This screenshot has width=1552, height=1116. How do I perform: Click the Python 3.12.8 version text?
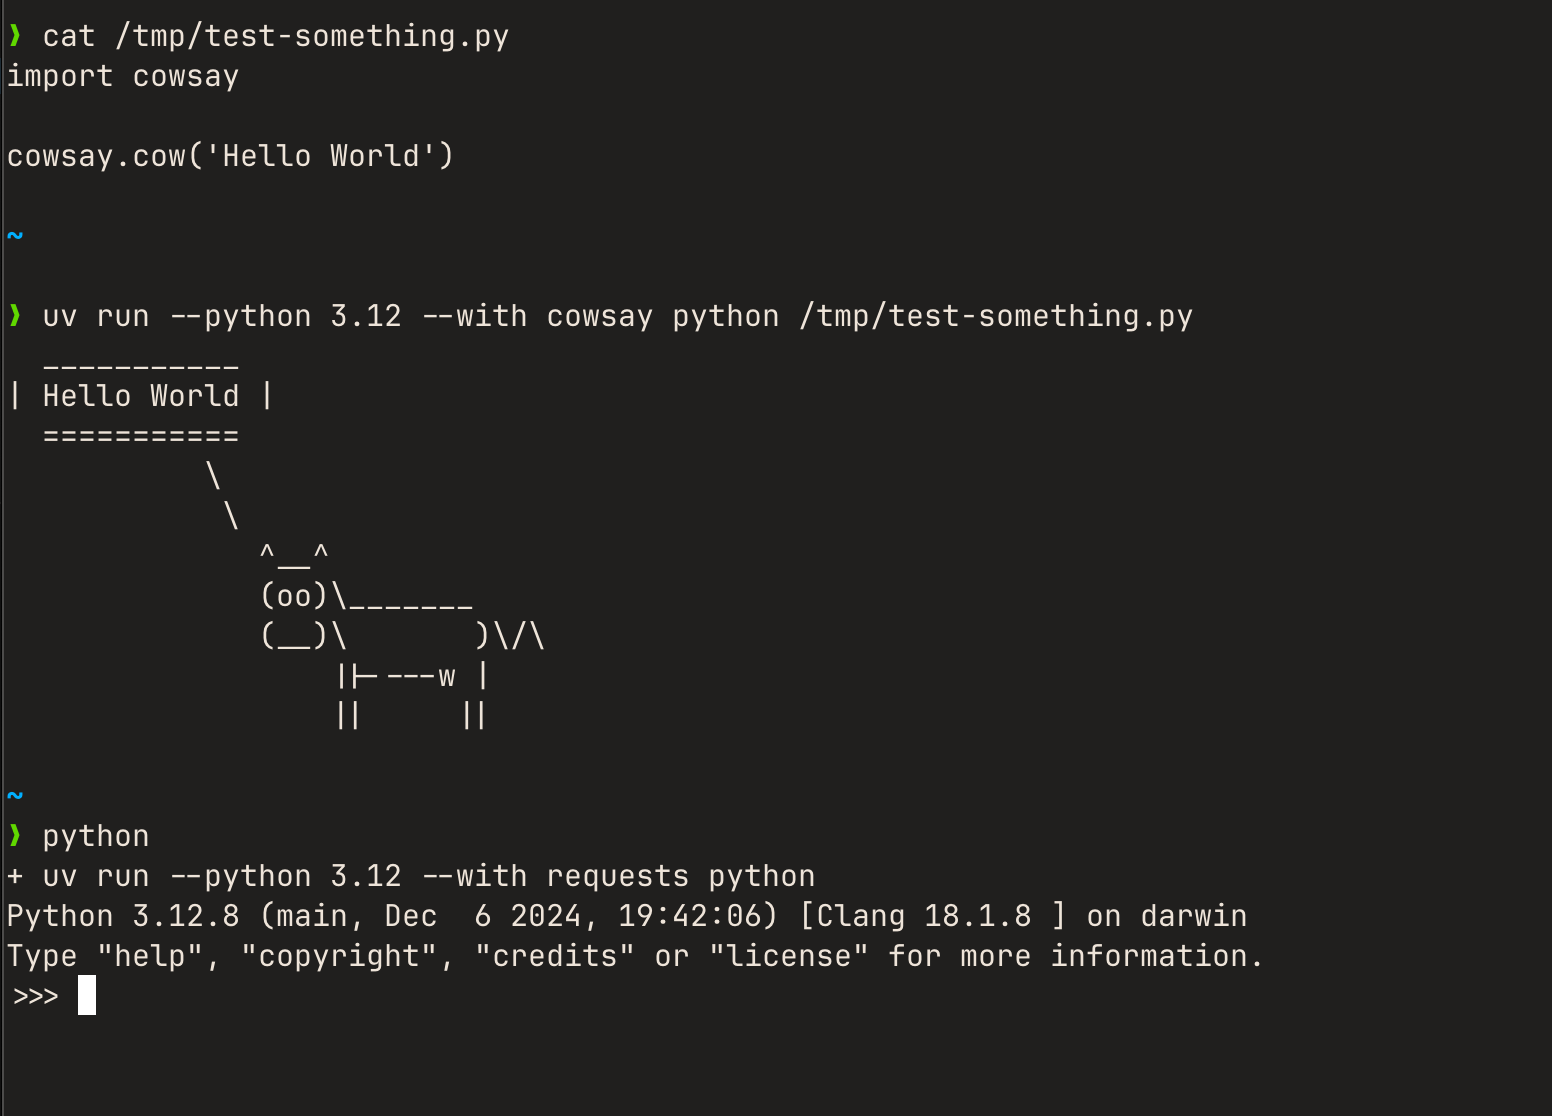coord(123,916)
